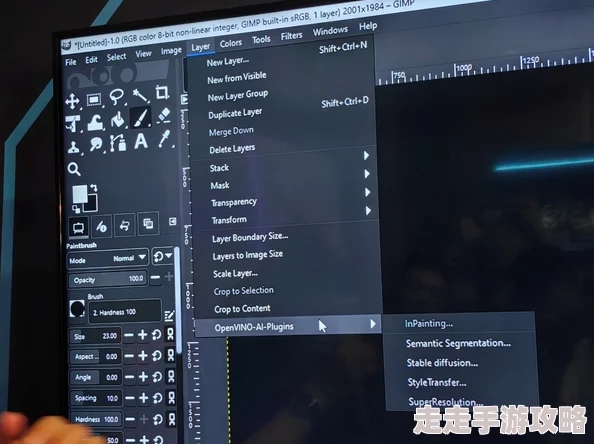The width and height of the screenshot is (594, 444).
Task: Toggle Angle link to brush default
Action: pos(171,376)
